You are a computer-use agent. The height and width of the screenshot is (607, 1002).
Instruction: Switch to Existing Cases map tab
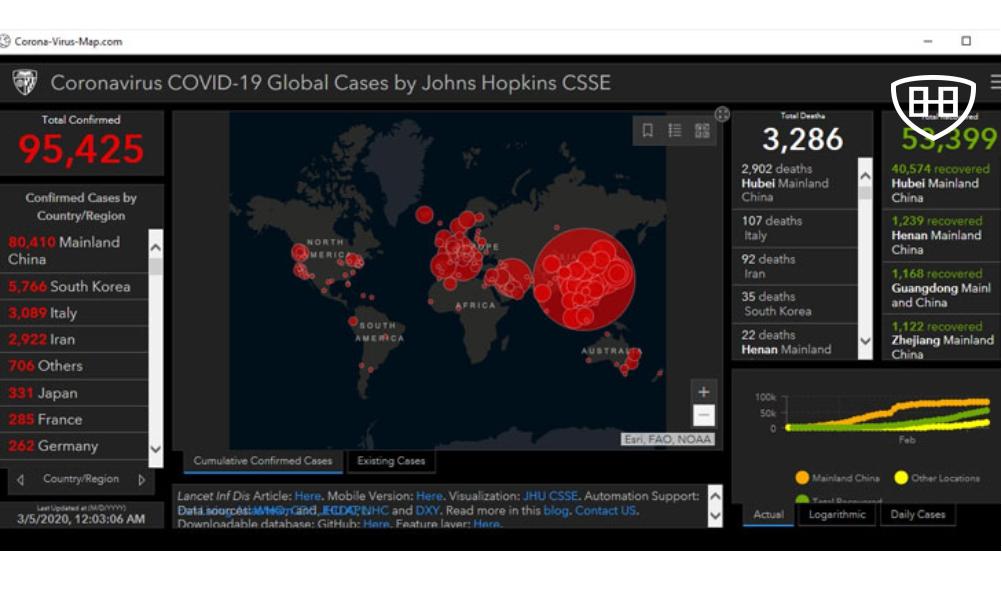pos(390,461)
